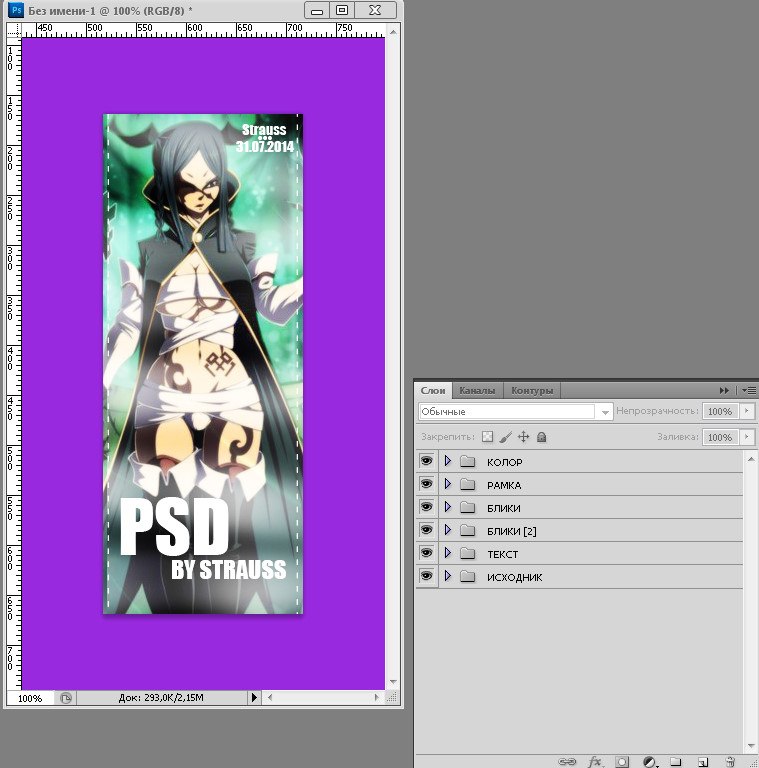
Task: Lock transparent pixels icon
Action: [x=487, y=436]
